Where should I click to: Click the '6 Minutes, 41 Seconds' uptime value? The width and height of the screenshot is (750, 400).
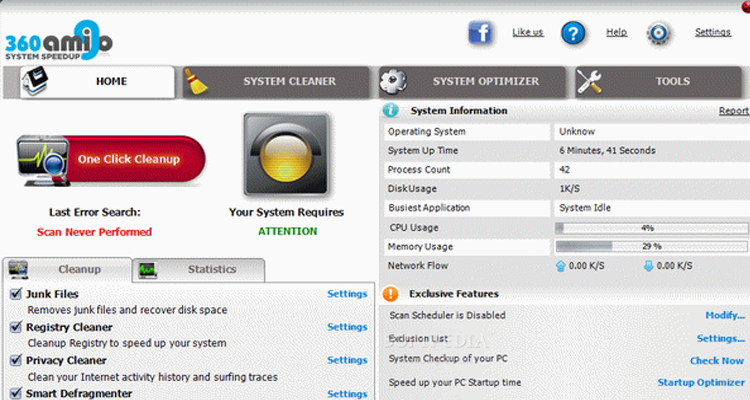point(607,151)
